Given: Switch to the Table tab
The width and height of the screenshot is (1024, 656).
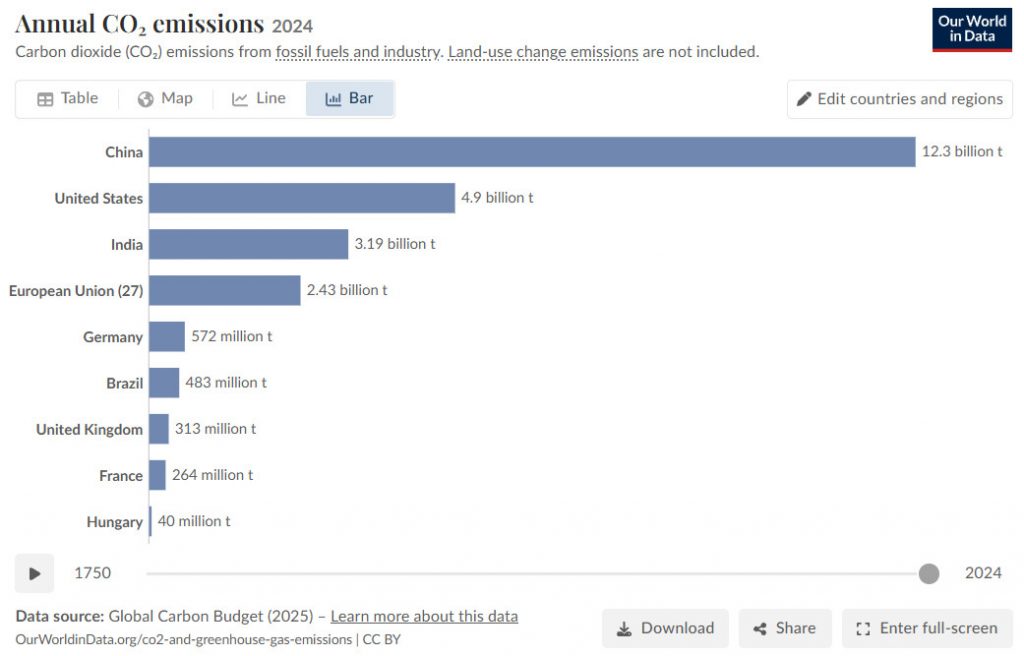Looking at the screenshot, I should (68, 99).
